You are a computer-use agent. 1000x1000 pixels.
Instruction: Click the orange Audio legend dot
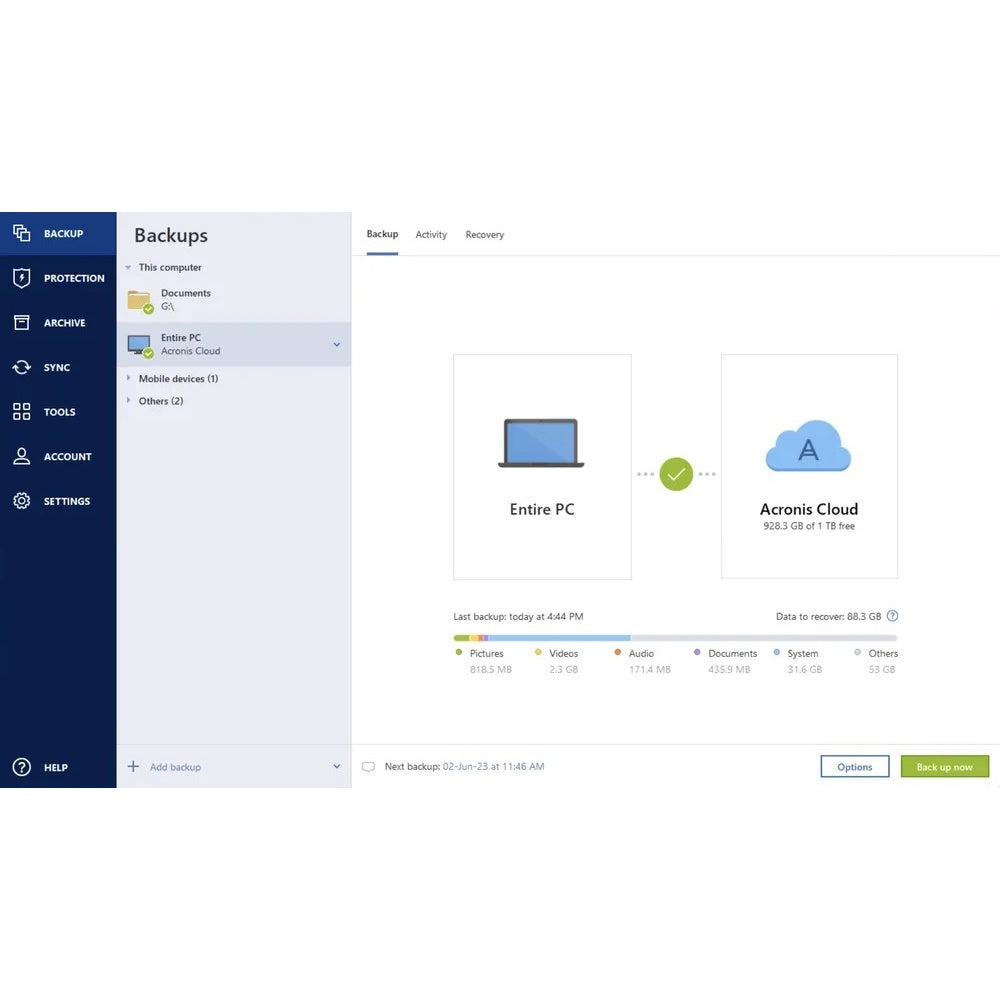click(617, 652)
